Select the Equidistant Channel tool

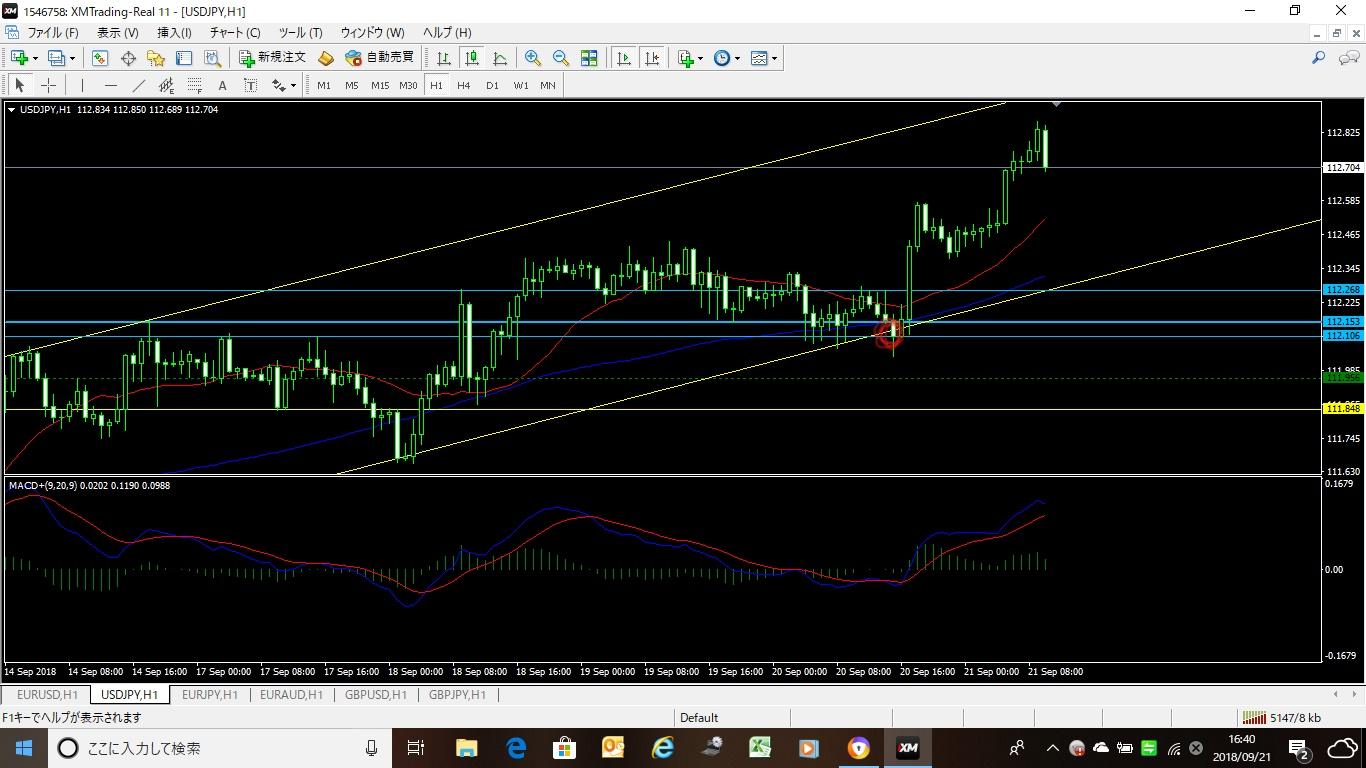pos(166,85)
